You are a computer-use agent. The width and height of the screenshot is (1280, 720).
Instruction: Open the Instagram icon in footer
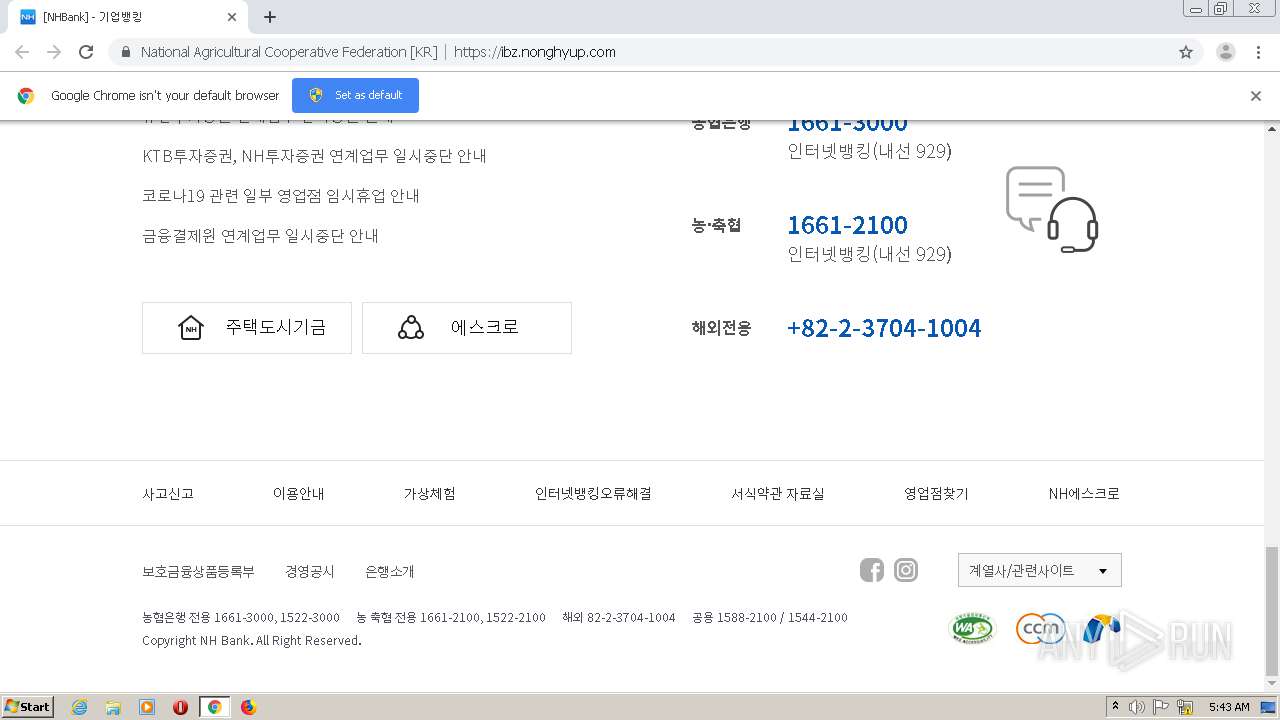(x=906, y=570)
